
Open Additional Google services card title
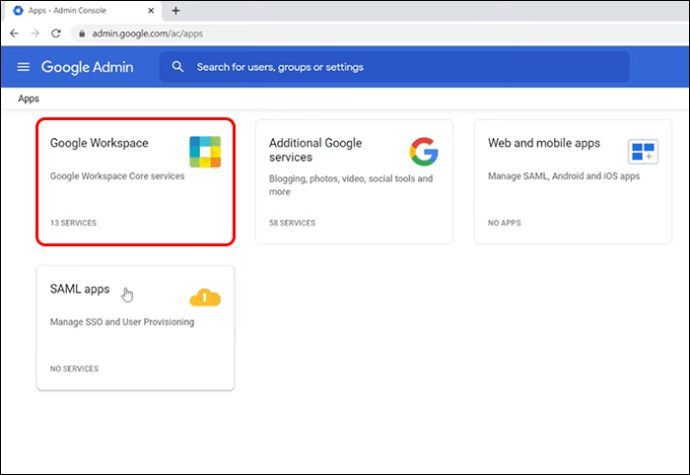tap(316, 150)
